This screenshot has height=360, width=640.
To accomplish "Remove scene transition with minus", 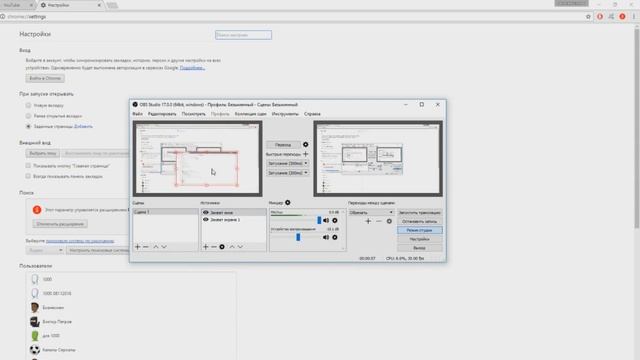I will 379,221.
